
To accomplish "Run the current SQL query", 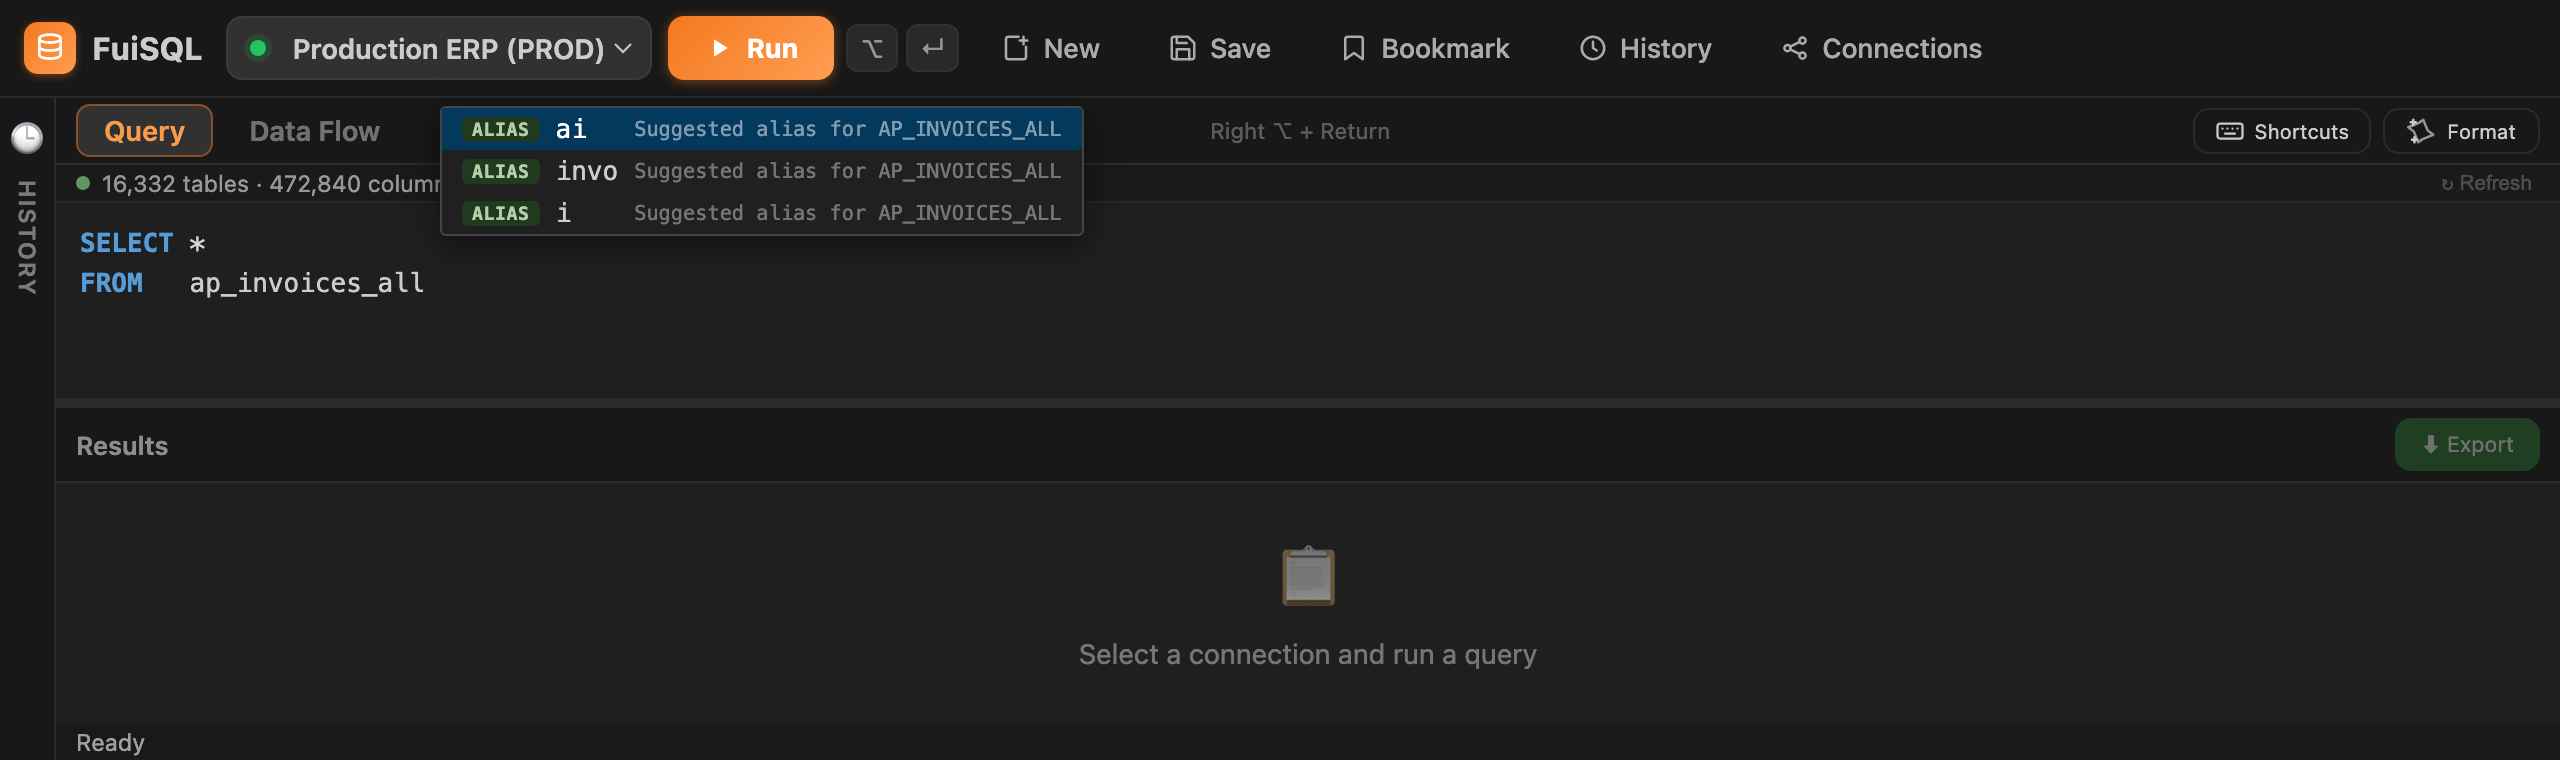I will click(x=751, y=48).
